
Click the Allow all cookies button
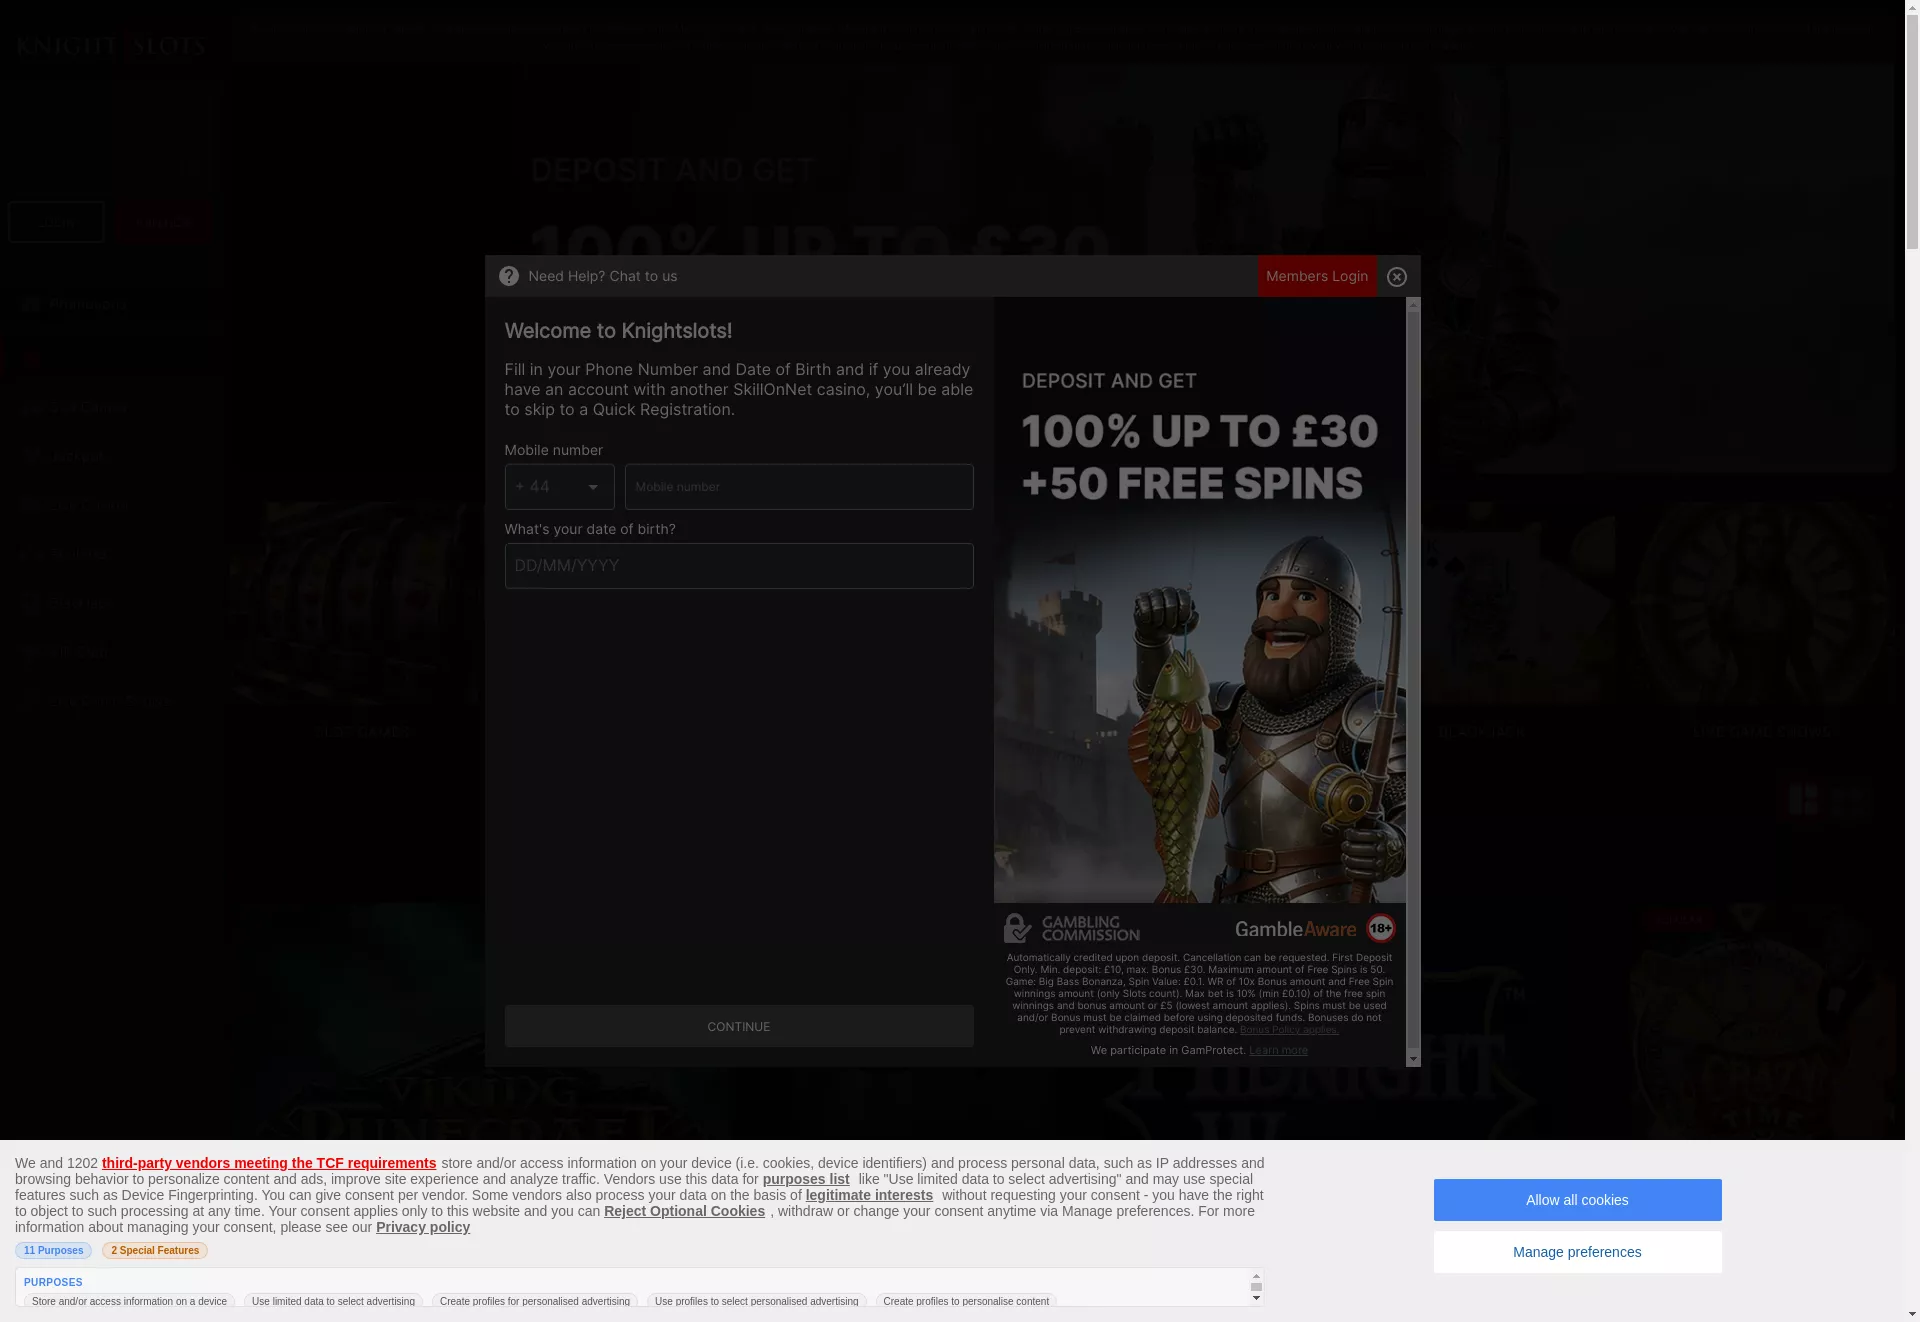(x=1577, y=1200)
